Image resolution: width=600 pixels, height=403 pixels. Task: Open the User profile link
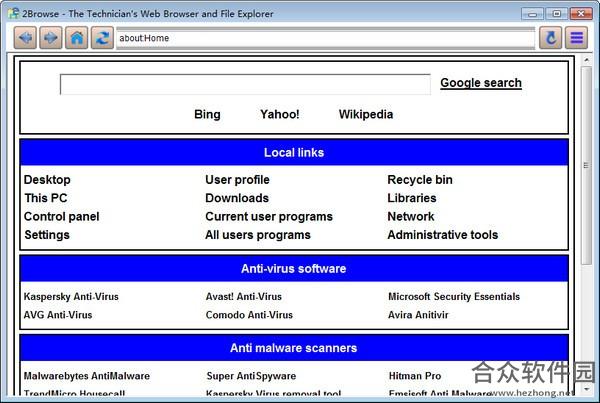click(237, 179)
